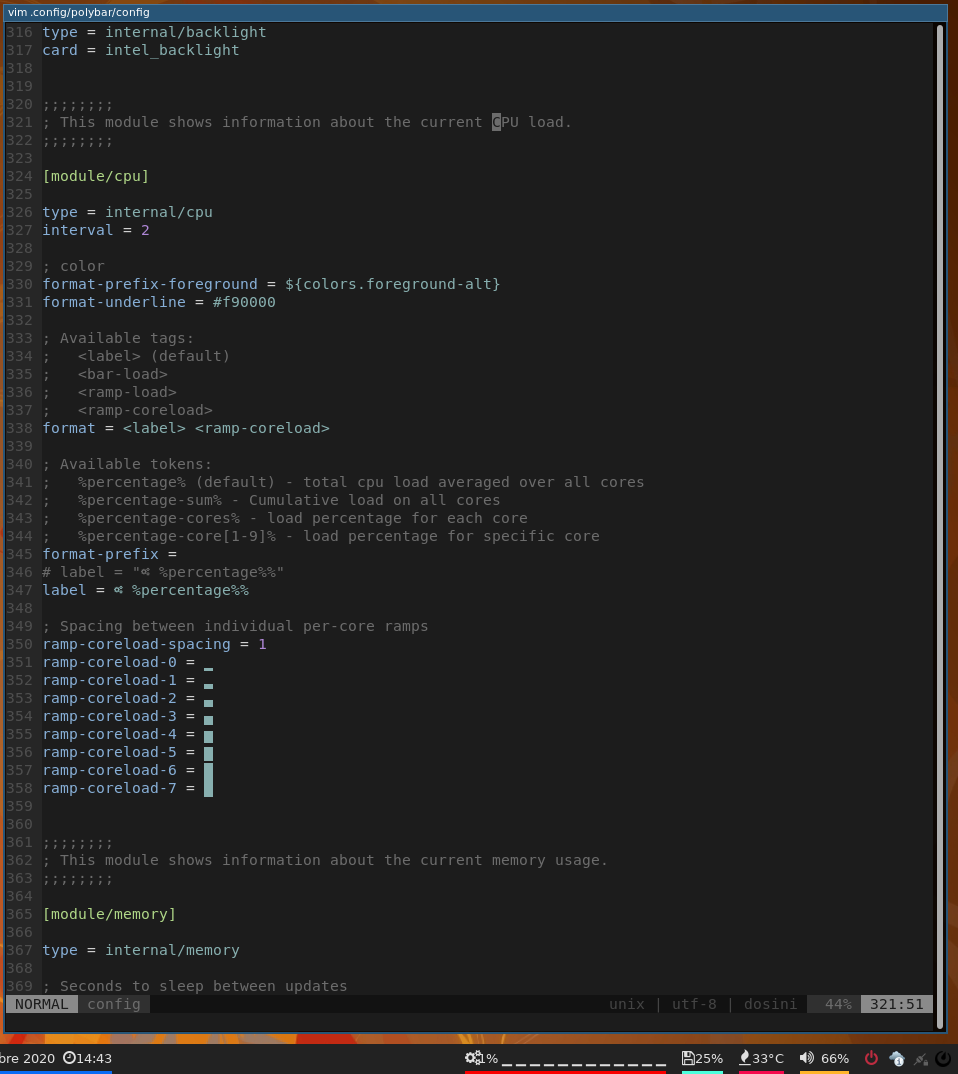This screenshot has width=958, height=1074.
Task: Click the clock icon beside 14:43
Action: tap(69, 1057)
